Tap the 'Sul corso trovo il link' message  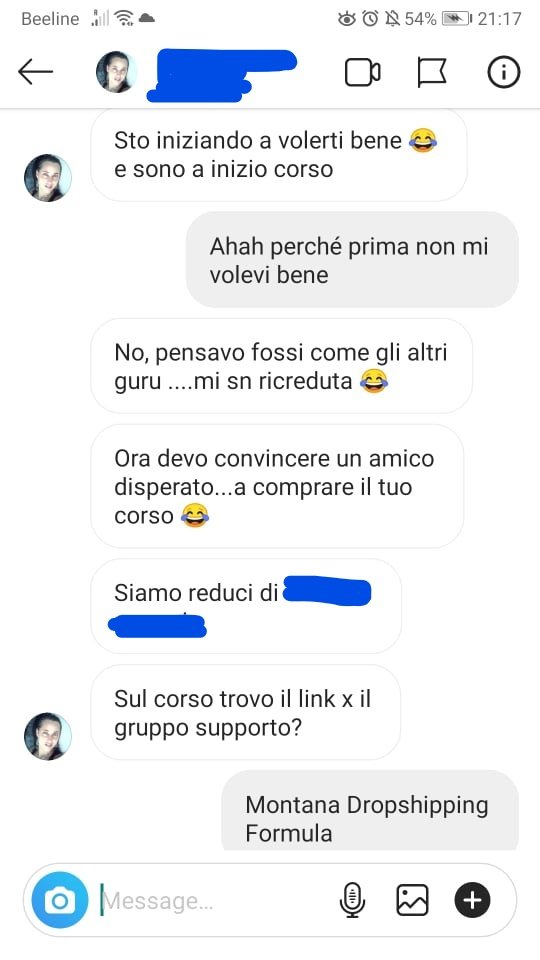click(x=246, y=712)
